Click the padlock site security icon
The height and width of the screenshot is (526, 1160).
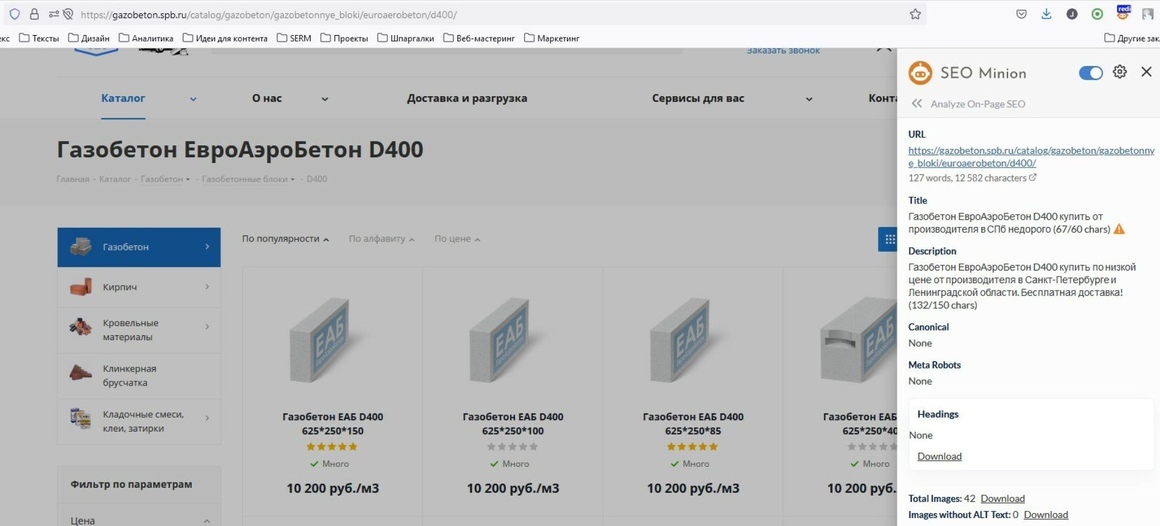tap(34, 14)
